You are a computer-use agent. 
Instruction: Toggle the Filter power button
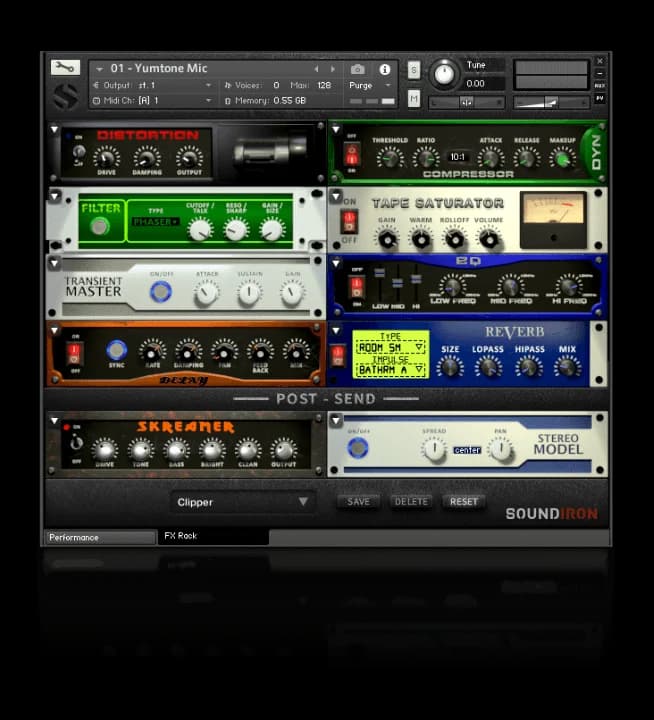click(100, 226)
